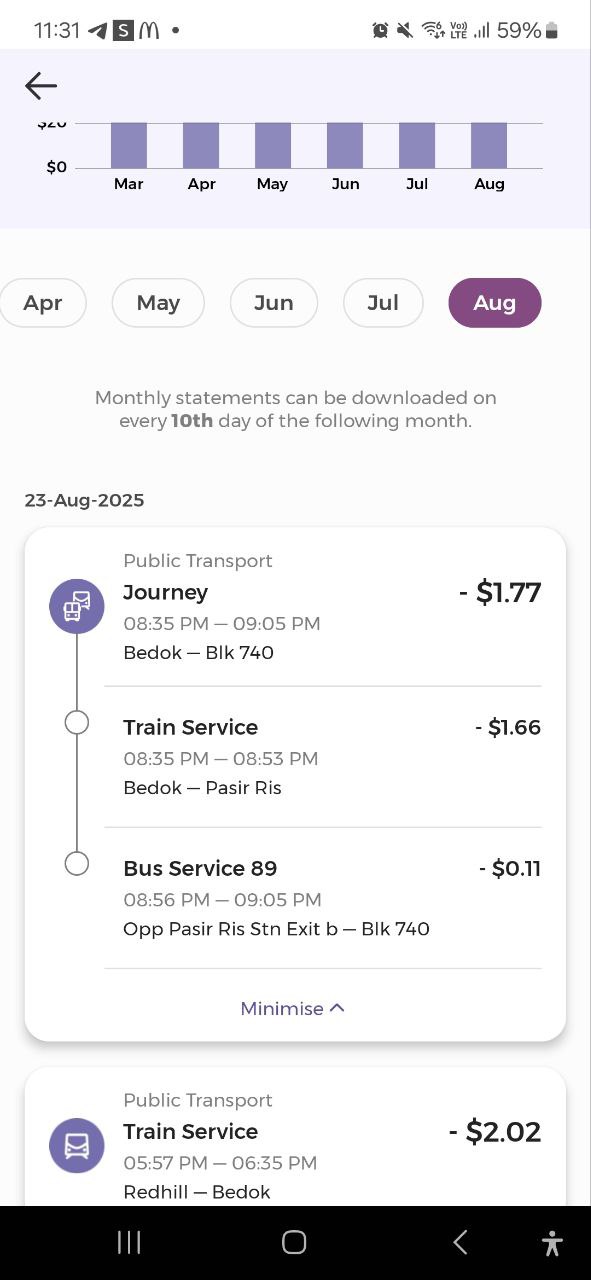The image size is (591, 1280).
Task: Select the Apr month chip
Action: coord(43,303)
